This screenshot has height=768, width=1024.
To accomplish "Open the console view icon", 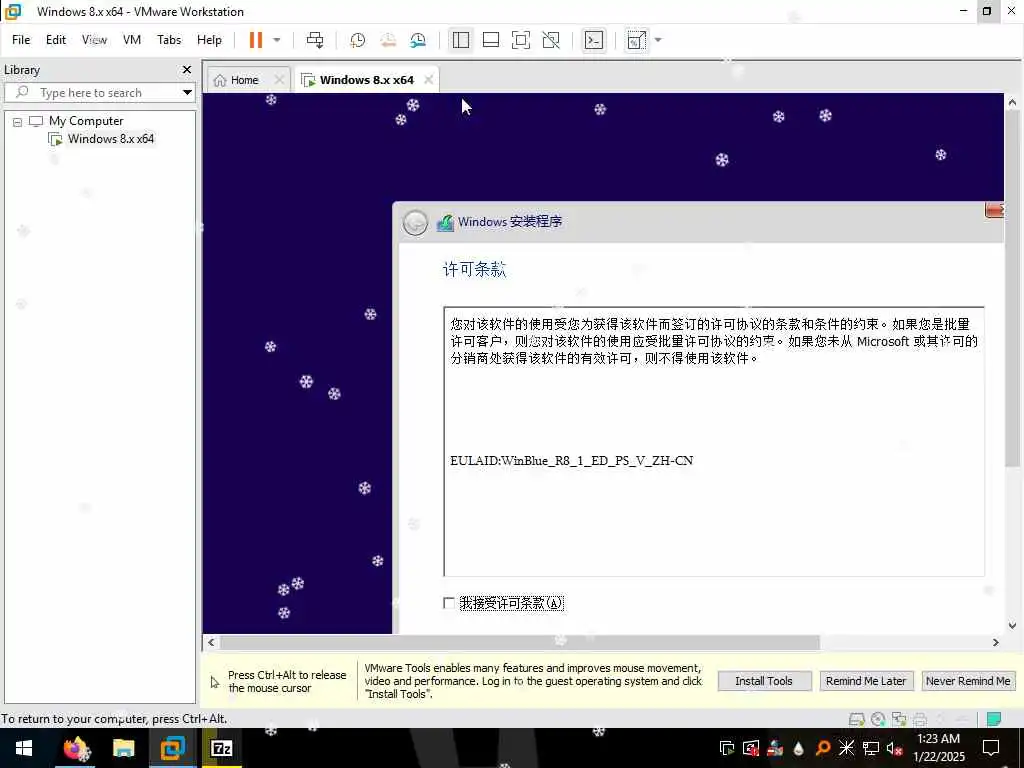I will point(593,40).
